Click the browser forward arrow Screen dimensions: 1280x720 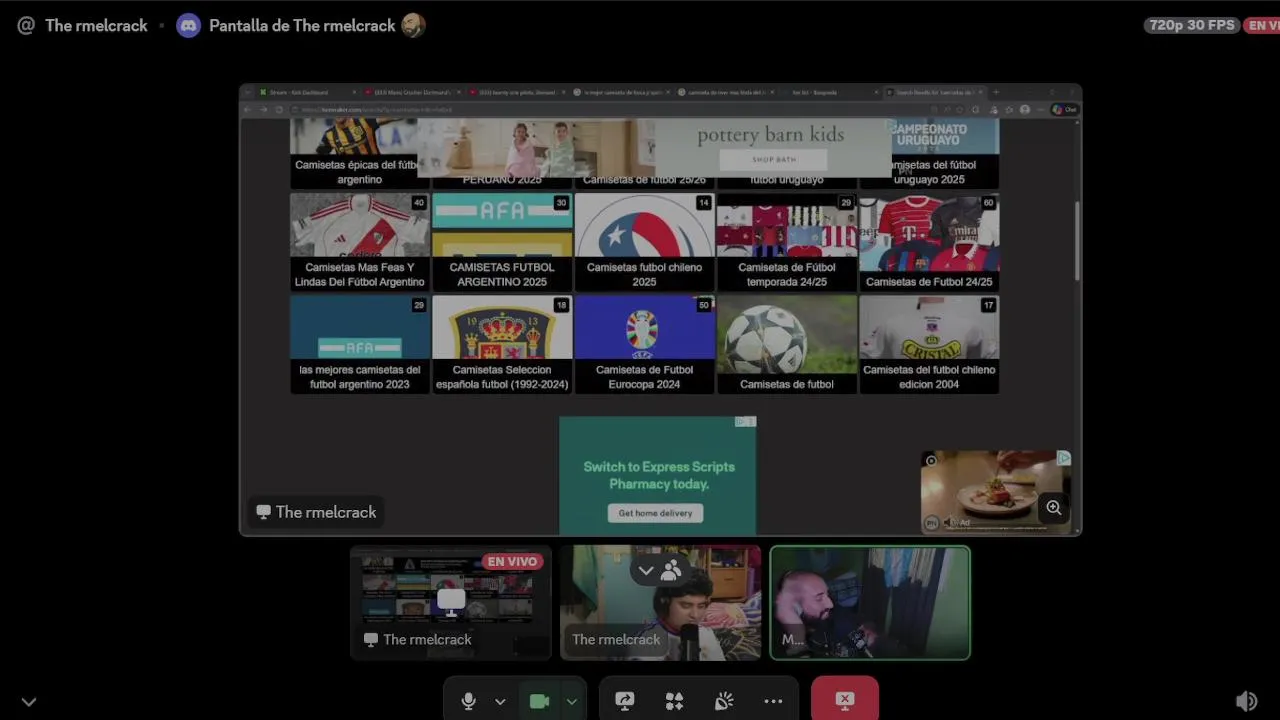click(x=264, y=110)
